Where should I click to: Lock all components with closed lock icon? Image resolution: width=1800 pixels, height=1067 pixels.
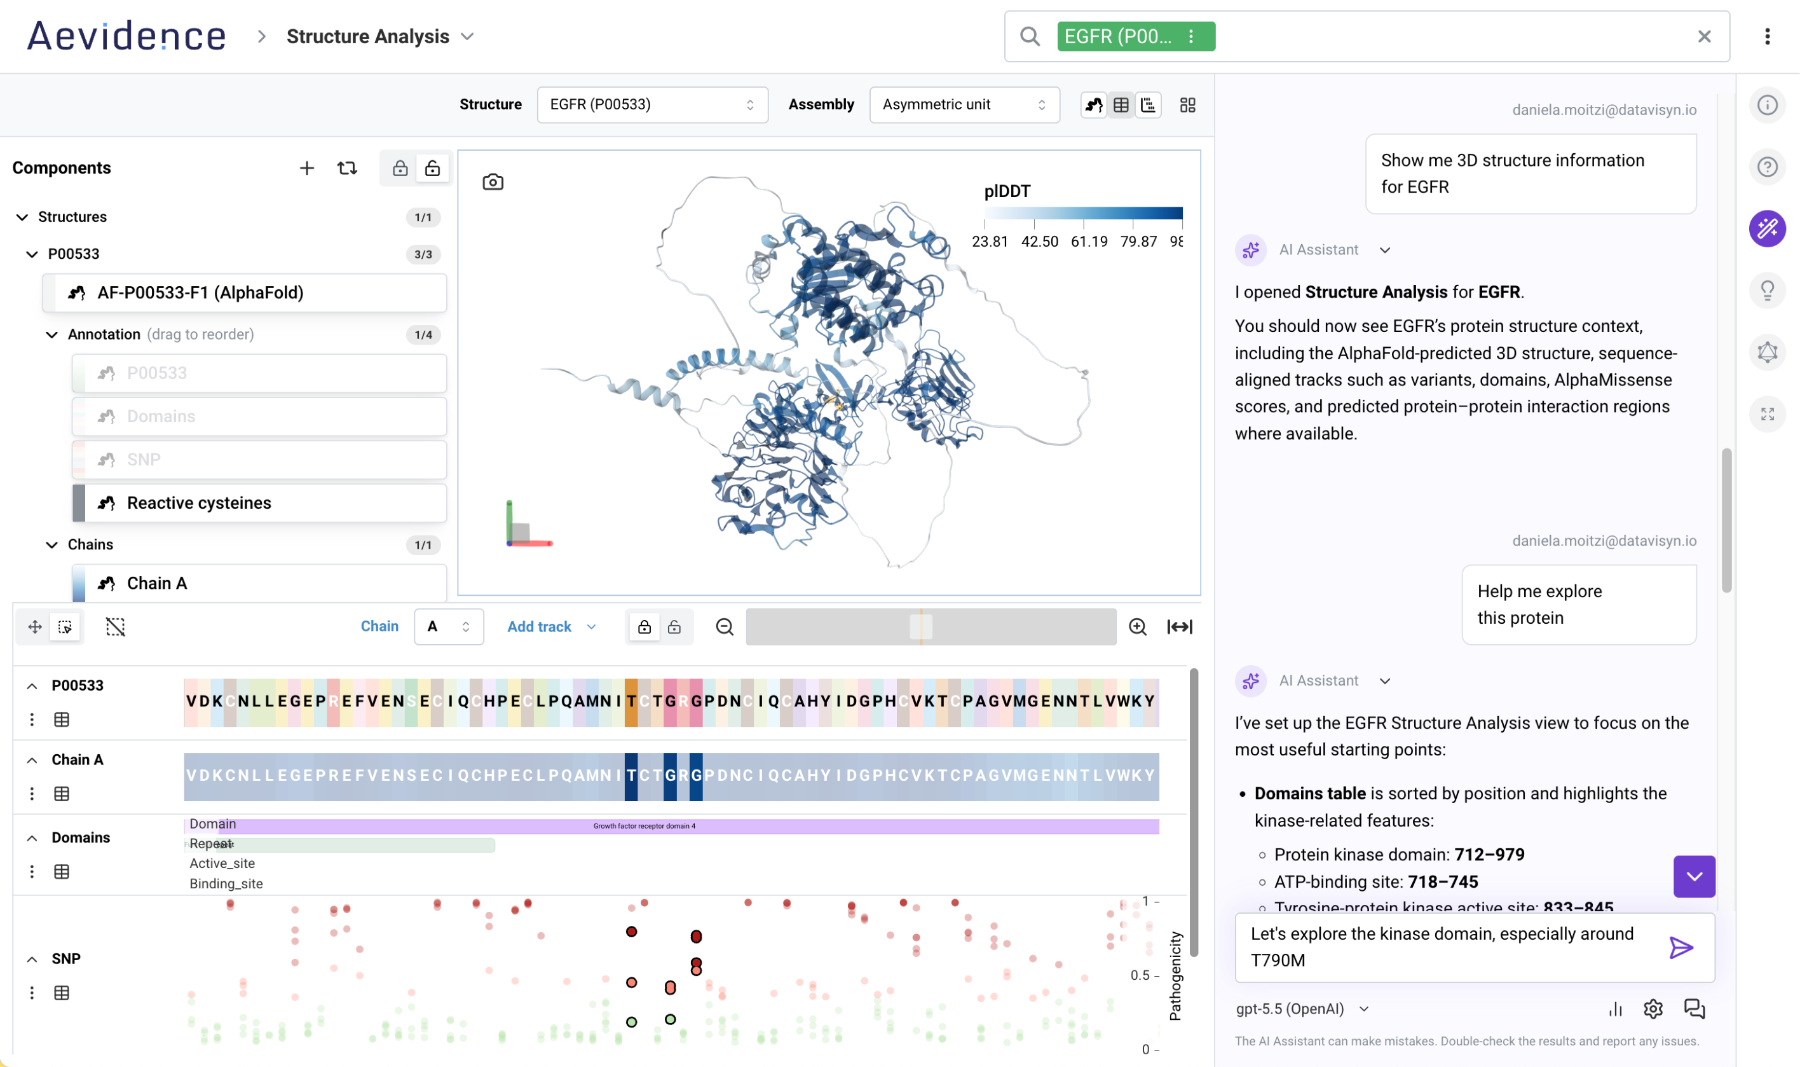pyautogui.click(x=400, y=168)
